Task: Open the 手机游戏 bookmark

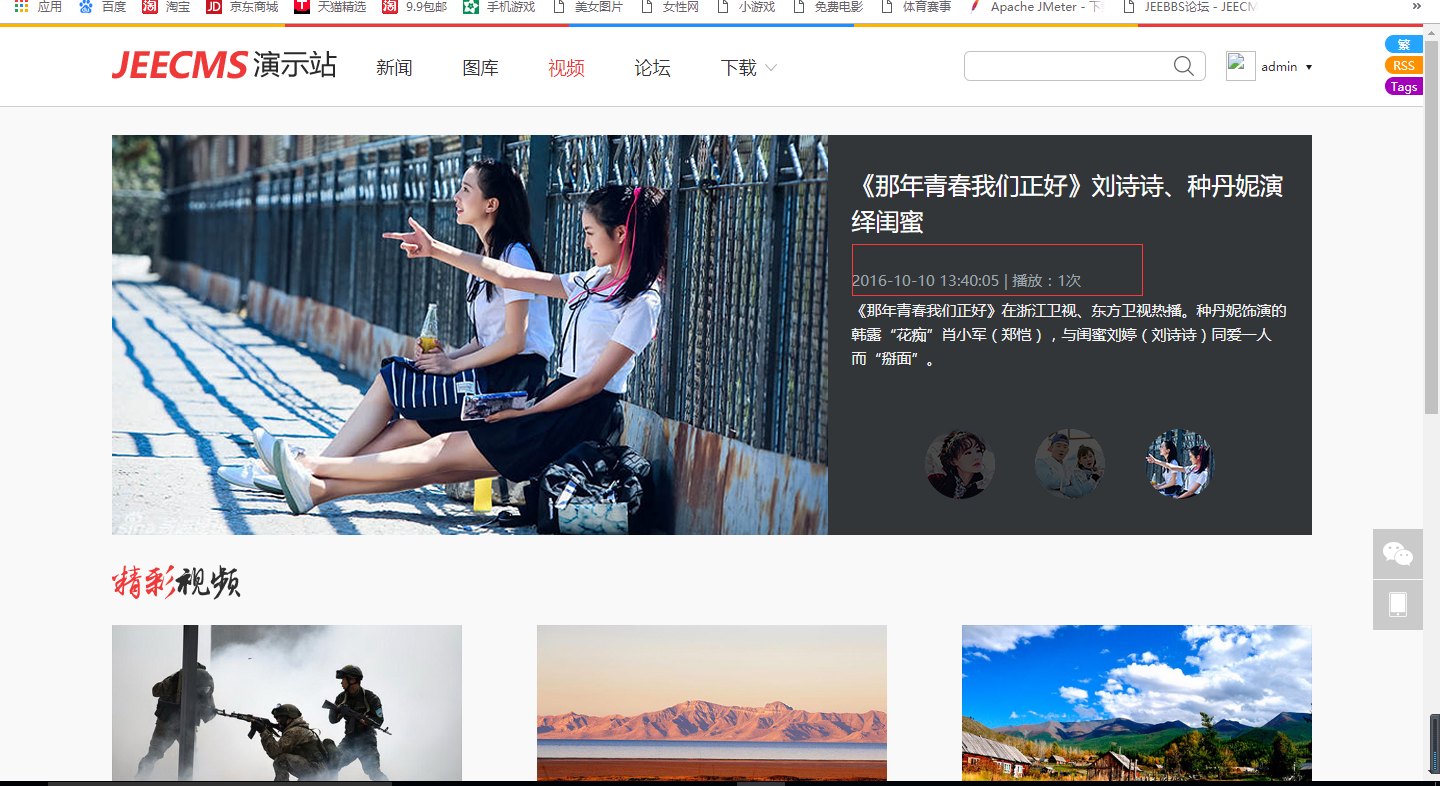Action: click(499, 7)
